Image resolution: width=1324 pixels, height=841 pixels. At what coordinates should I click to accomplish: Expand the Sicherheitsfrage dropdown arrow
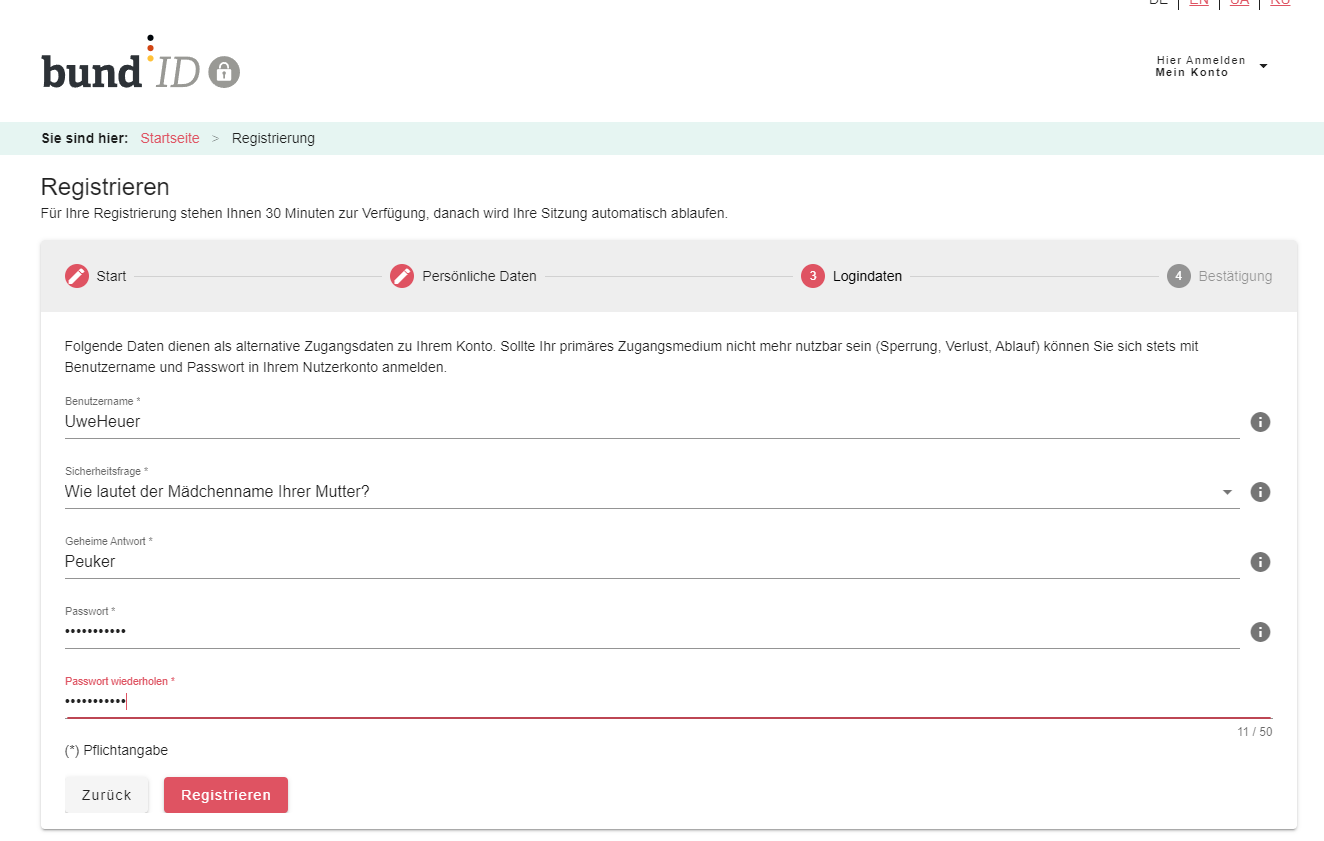click(1227, 492)
